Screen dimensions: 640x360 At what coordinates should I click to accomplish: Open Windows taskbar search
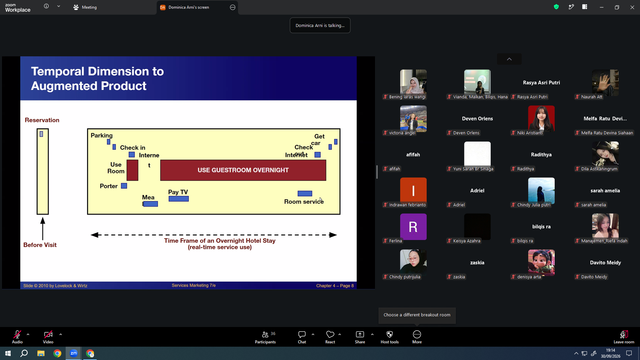coord(24,353)
